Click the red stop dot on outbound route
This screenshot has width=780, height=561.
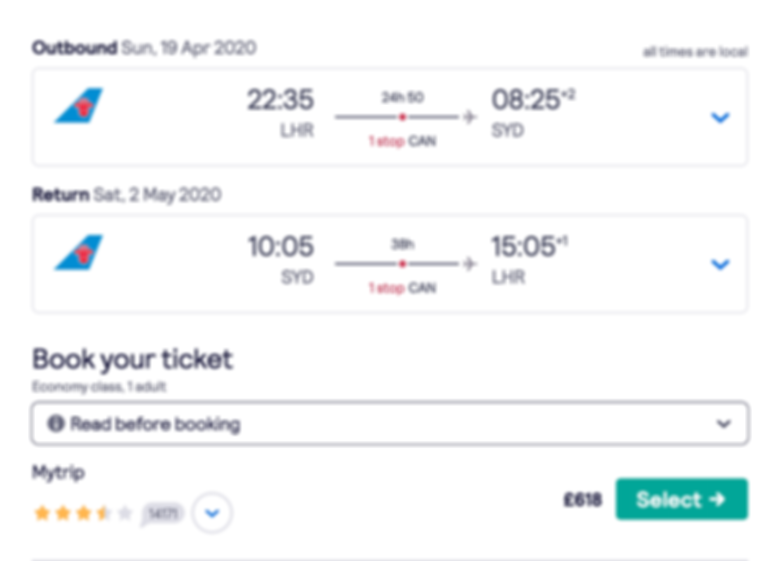(402, 117)
